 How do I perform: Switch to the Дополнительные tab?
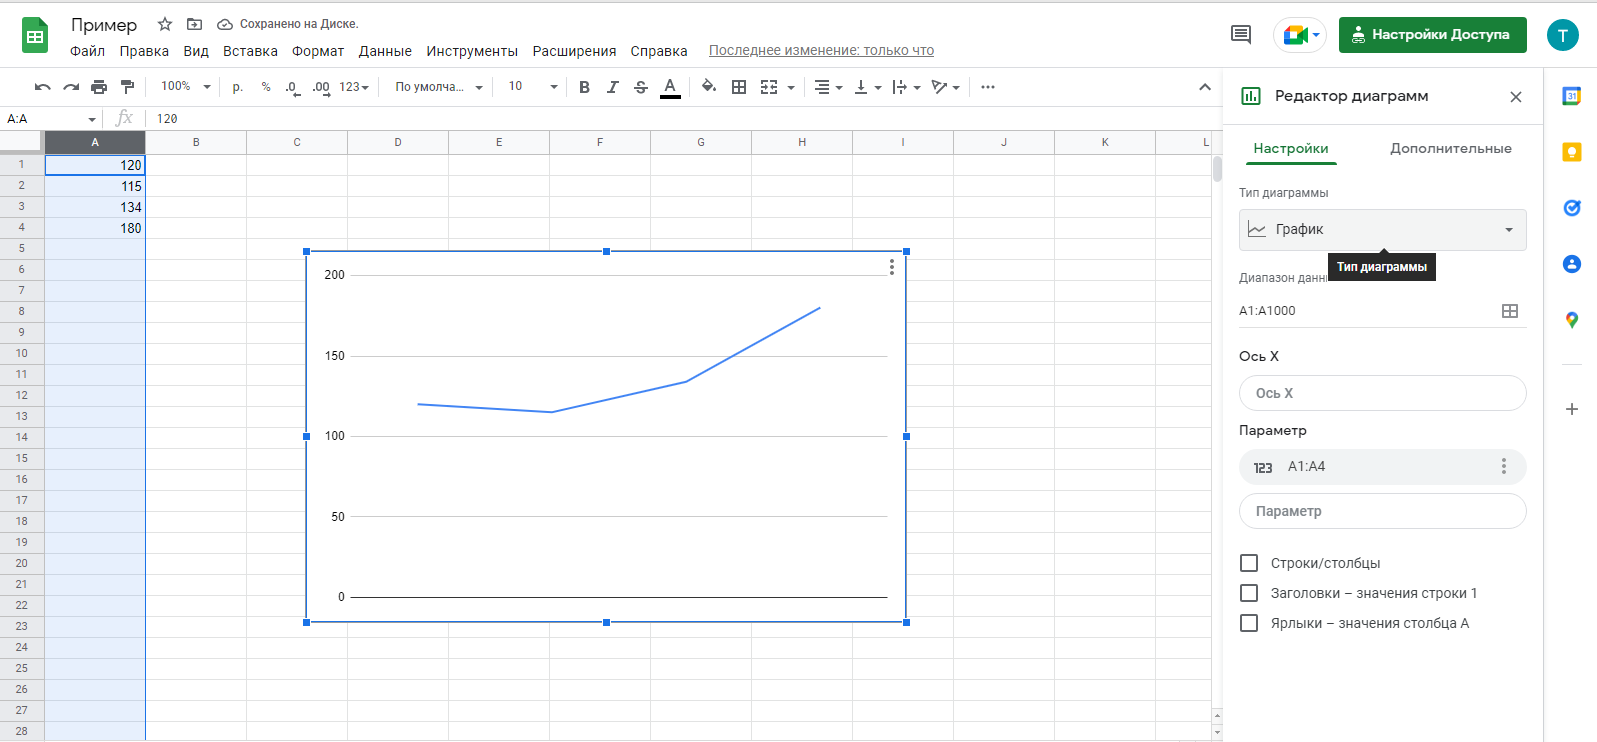1450,148
